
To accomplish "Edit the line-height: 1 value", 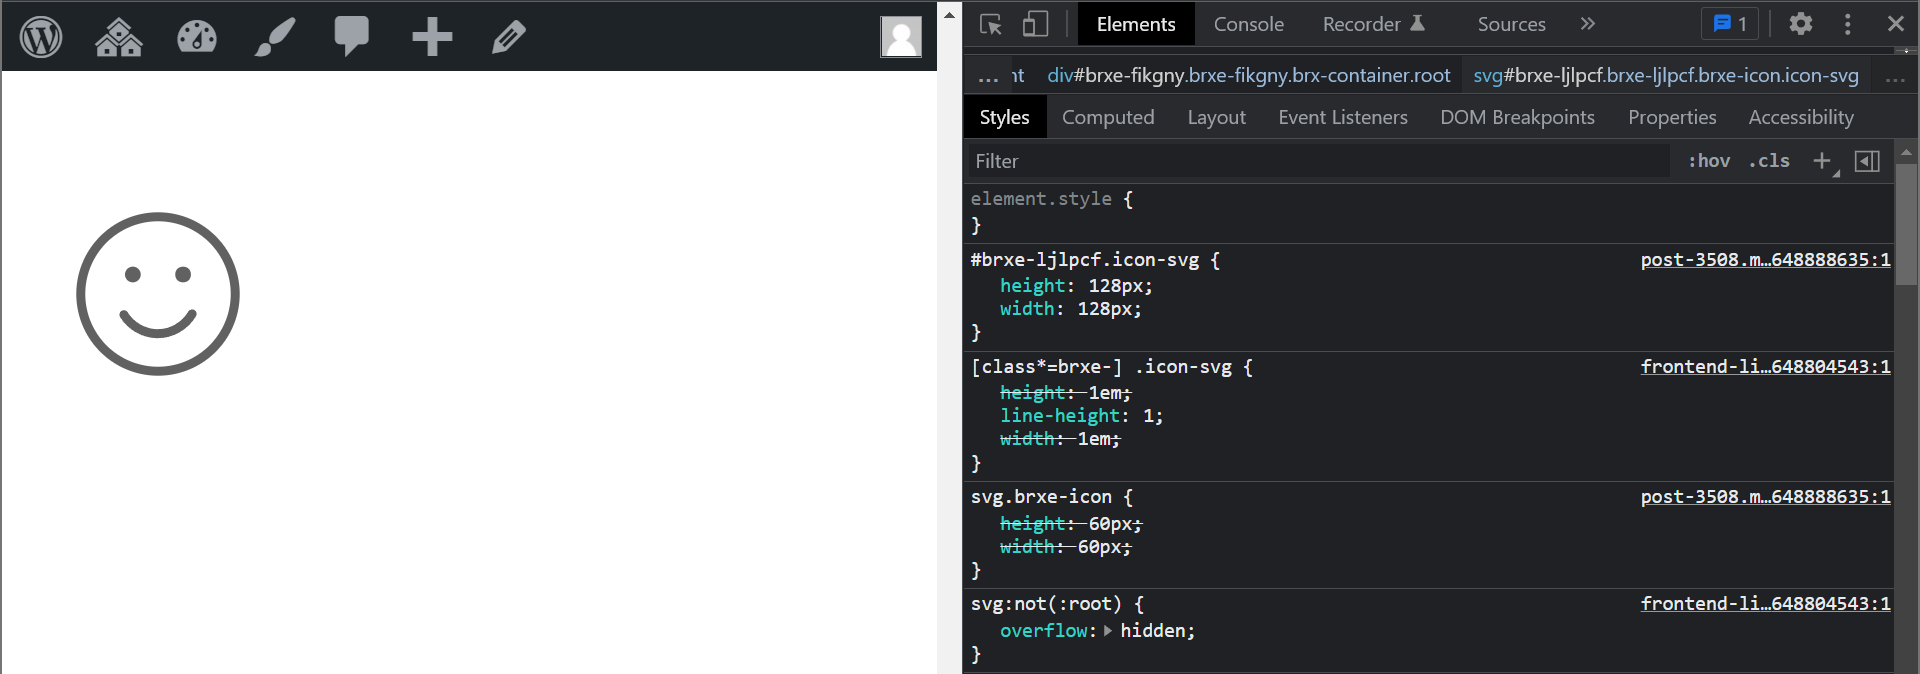I will (1148, 416).
